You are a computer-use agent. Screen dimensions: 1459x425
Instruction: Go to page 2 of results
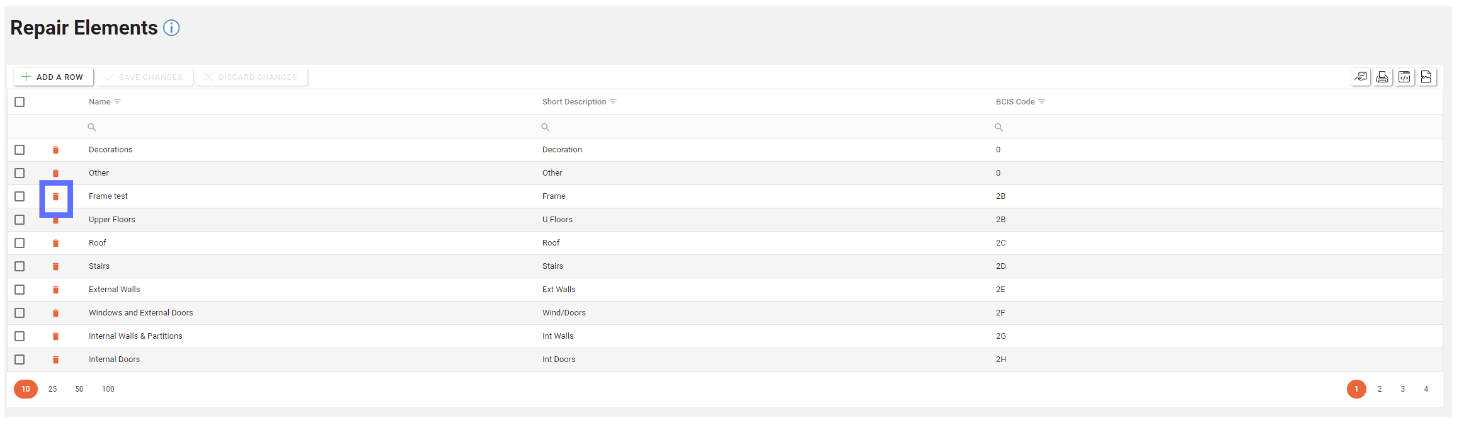(x=1380, y=389)
